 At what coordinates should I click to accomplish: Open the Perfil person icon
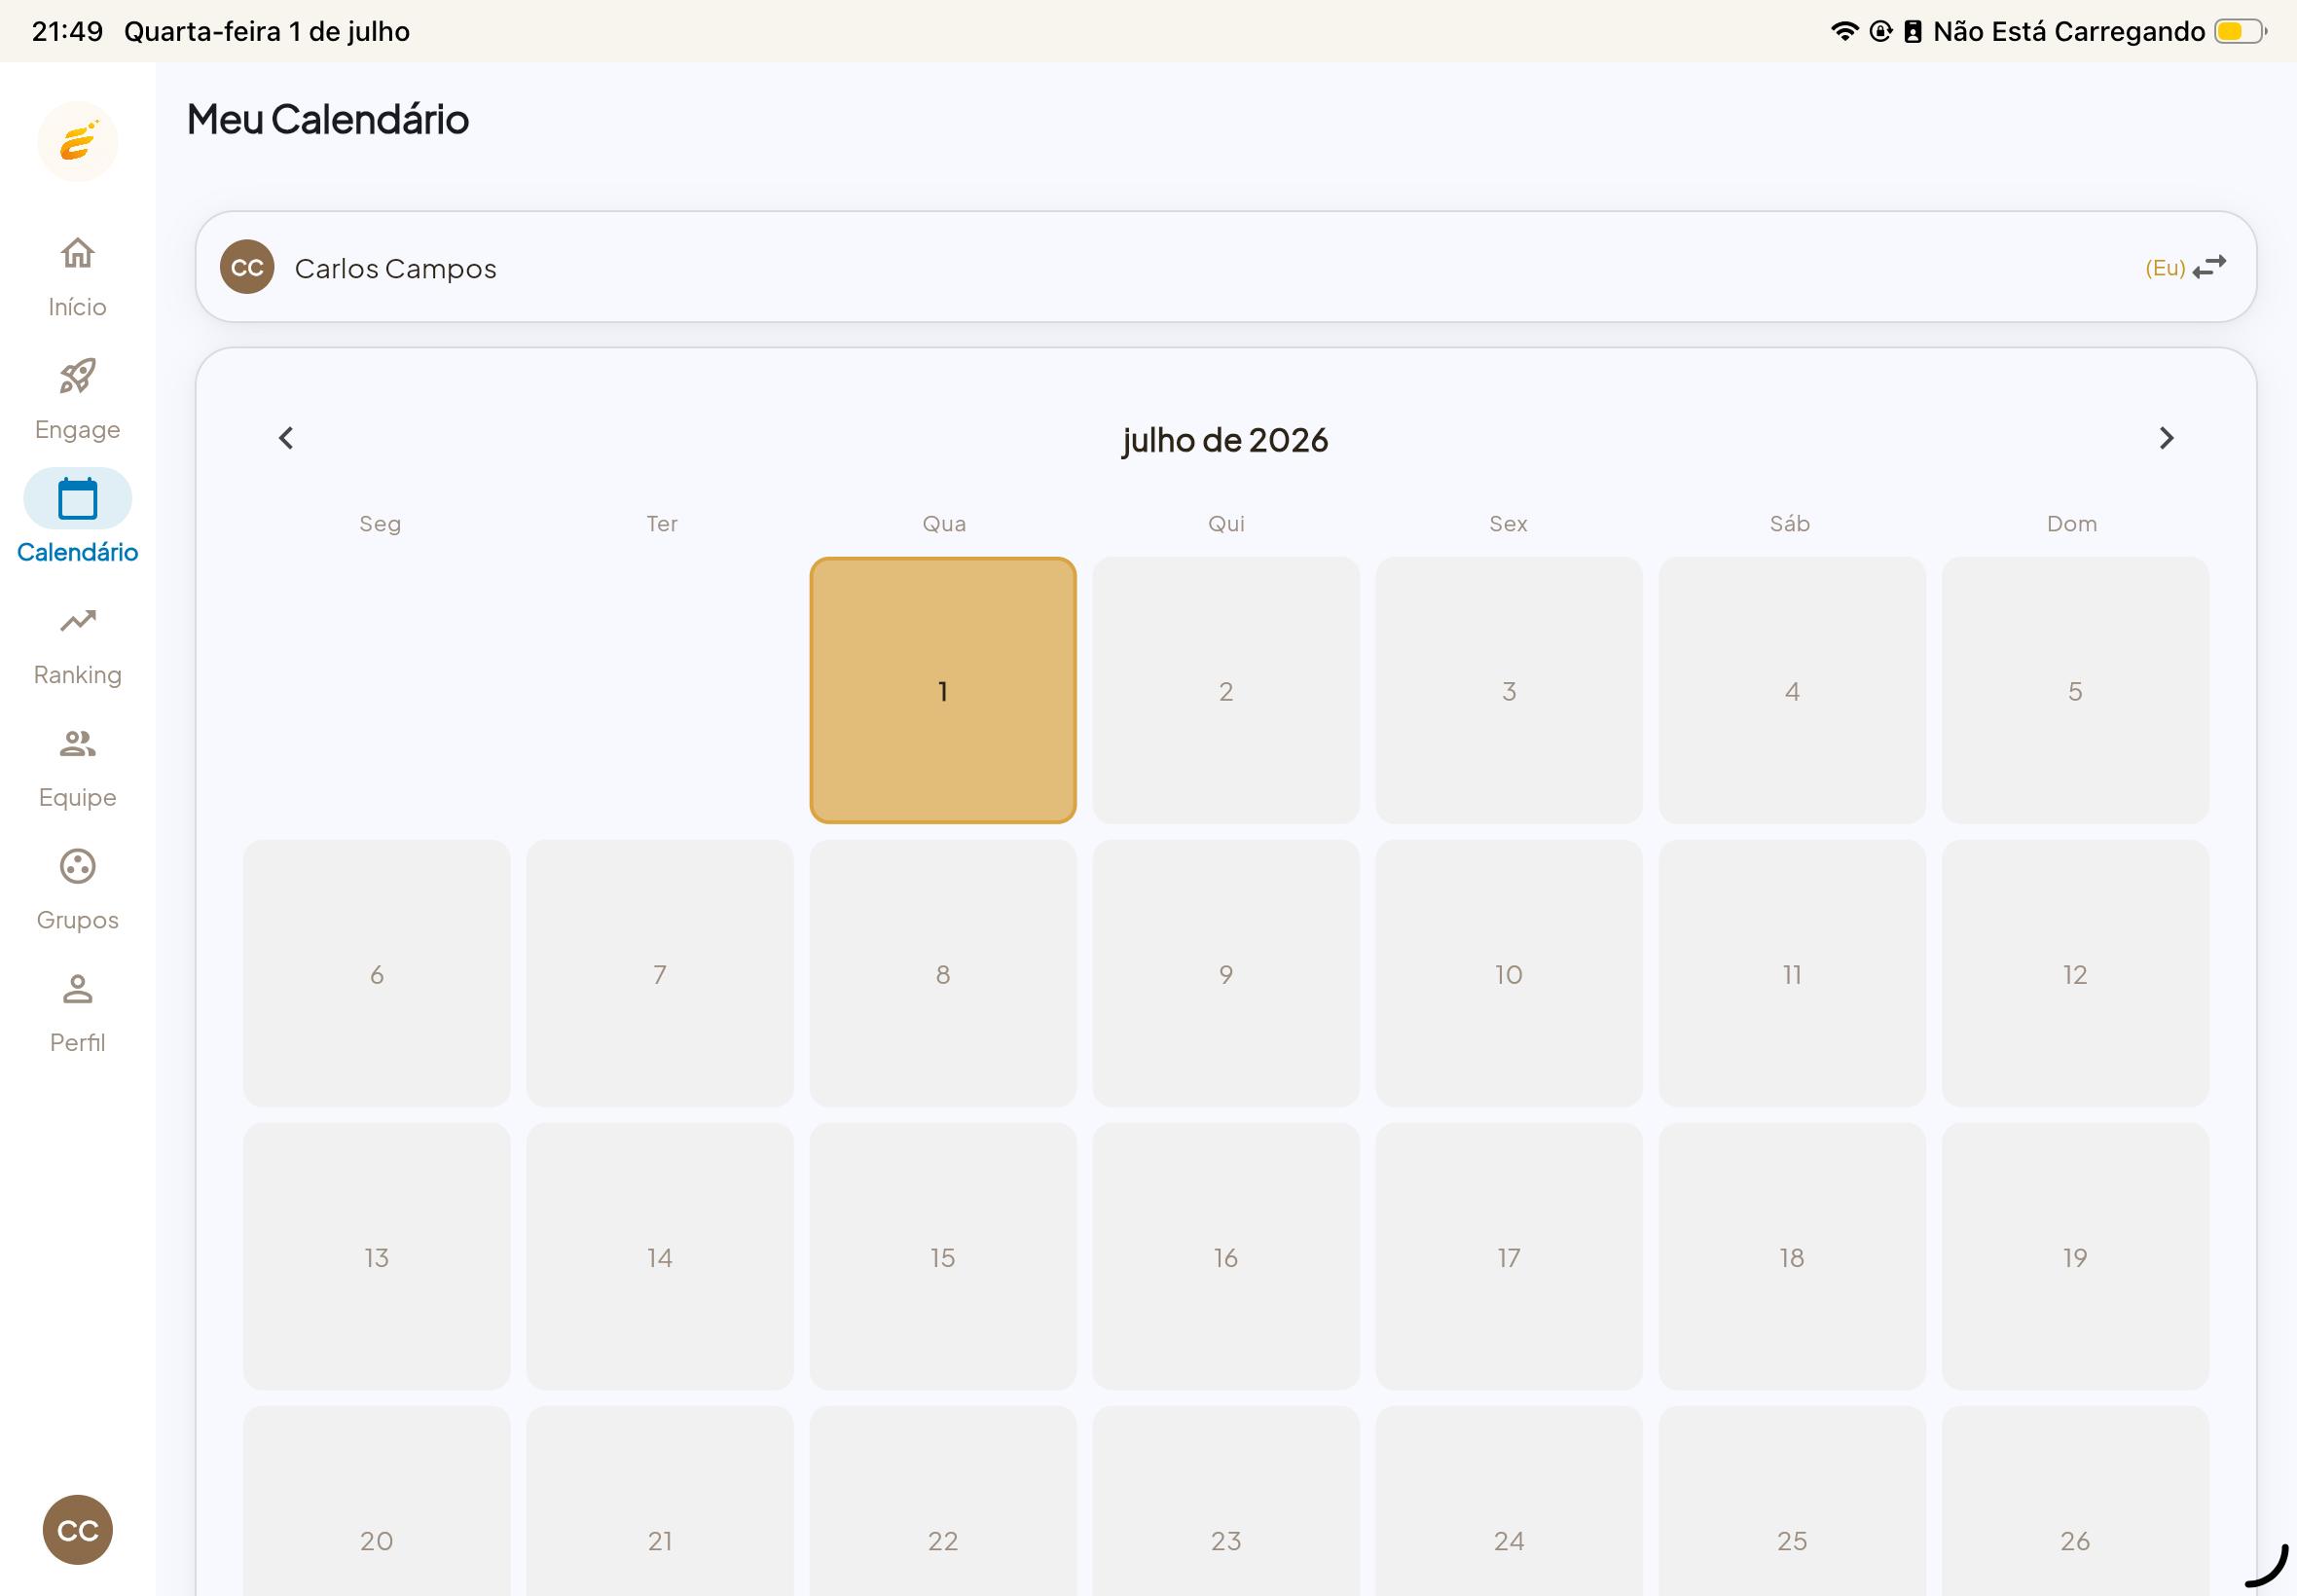[x=77, y=989]
